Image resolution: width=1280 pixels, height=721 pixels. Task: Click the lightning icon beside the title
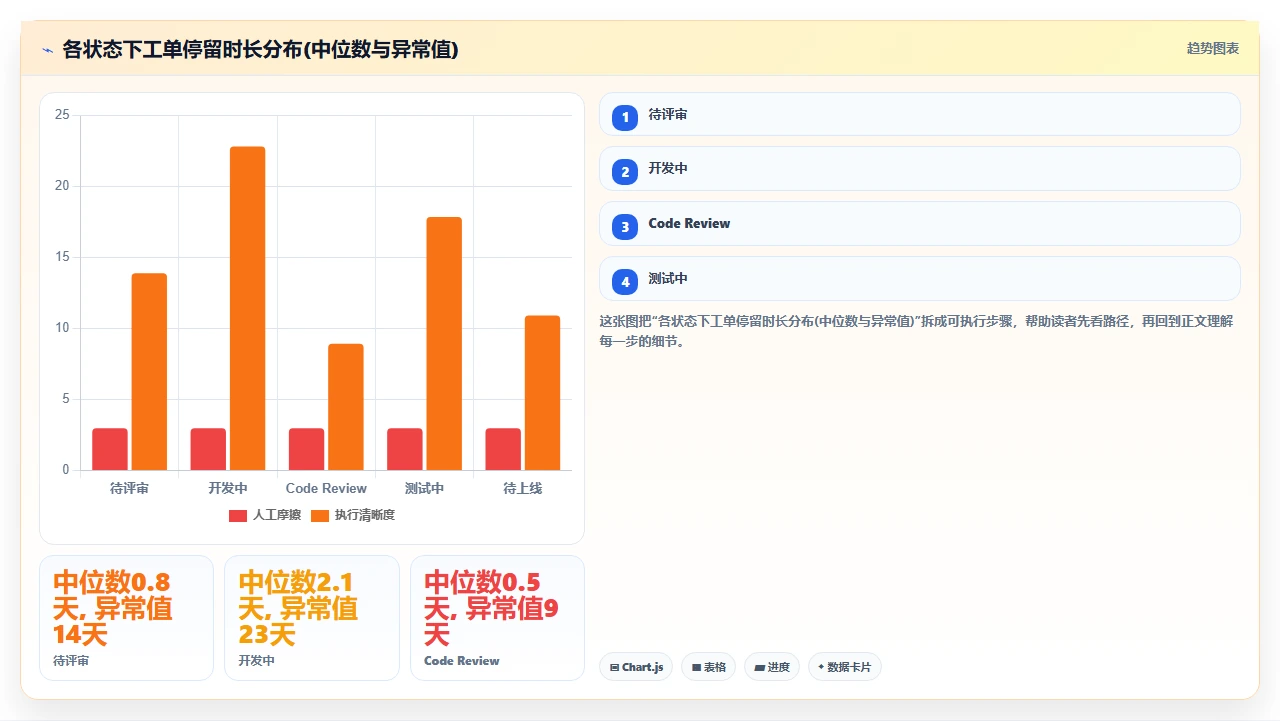pyautogui.click(x=48, y=50)
